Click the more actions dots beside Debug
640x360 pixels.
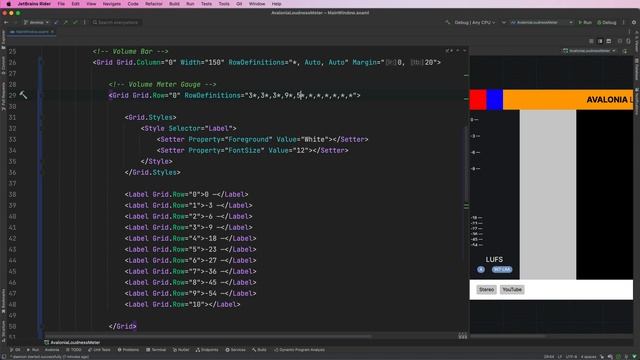pos(624,22)
